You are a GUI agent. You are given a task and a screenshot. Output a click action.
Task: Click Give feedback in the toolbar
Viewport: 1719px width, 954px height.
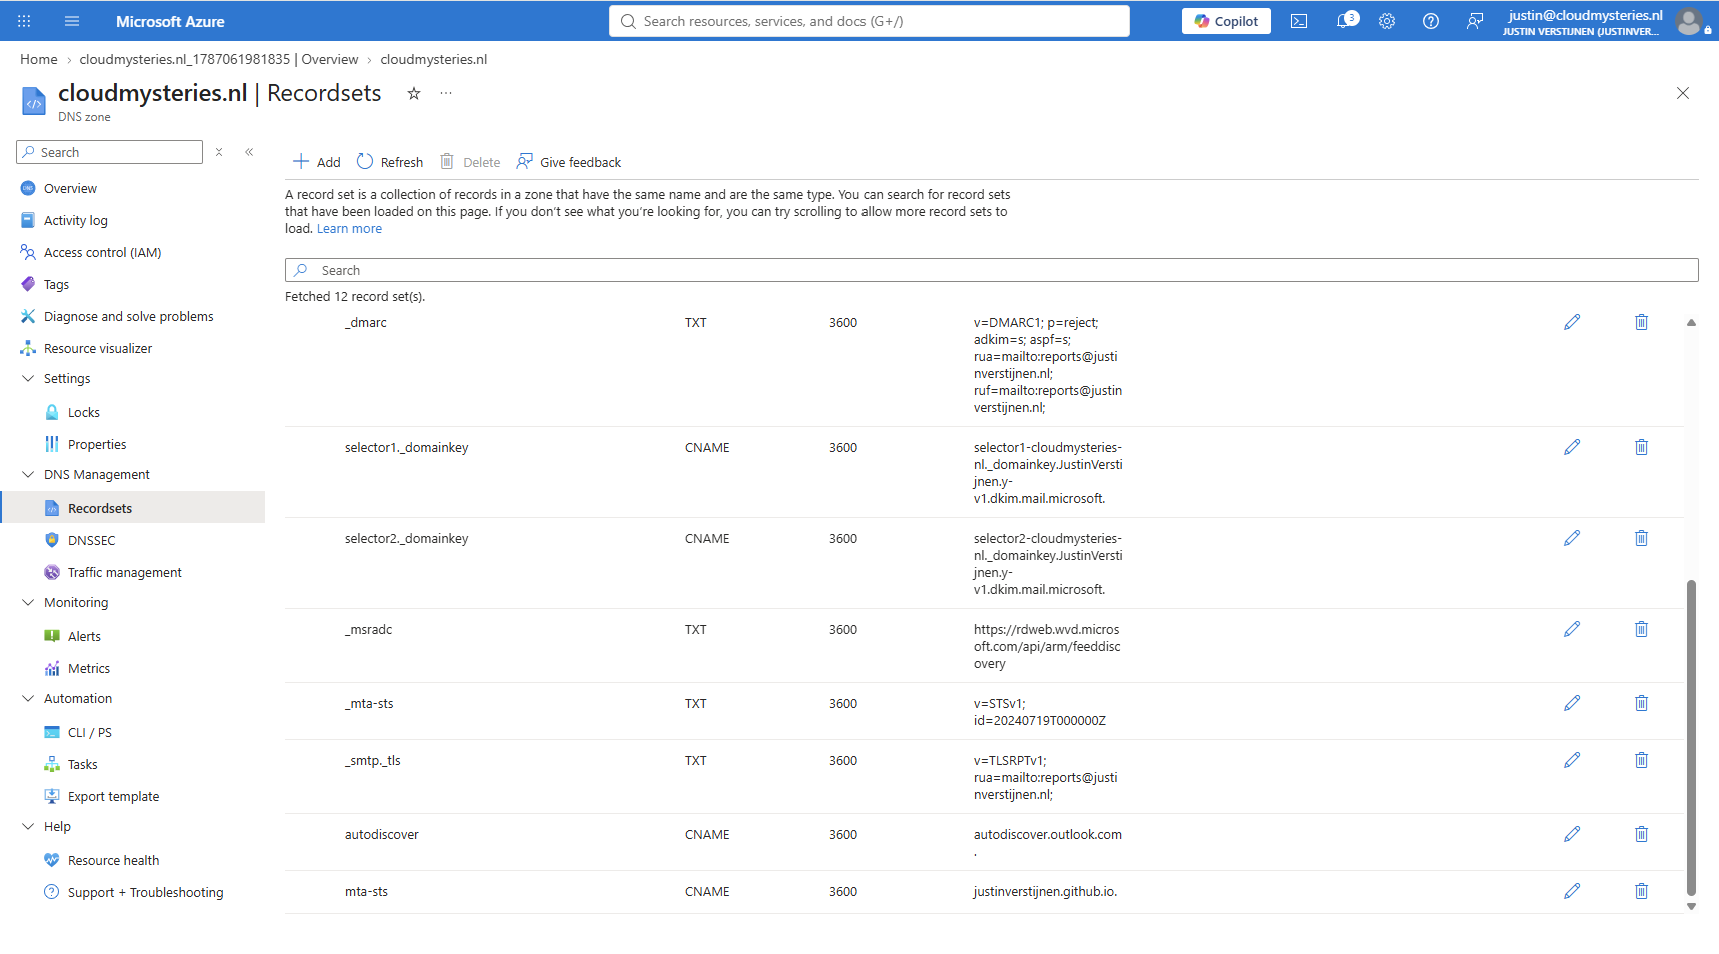[569, 162]
